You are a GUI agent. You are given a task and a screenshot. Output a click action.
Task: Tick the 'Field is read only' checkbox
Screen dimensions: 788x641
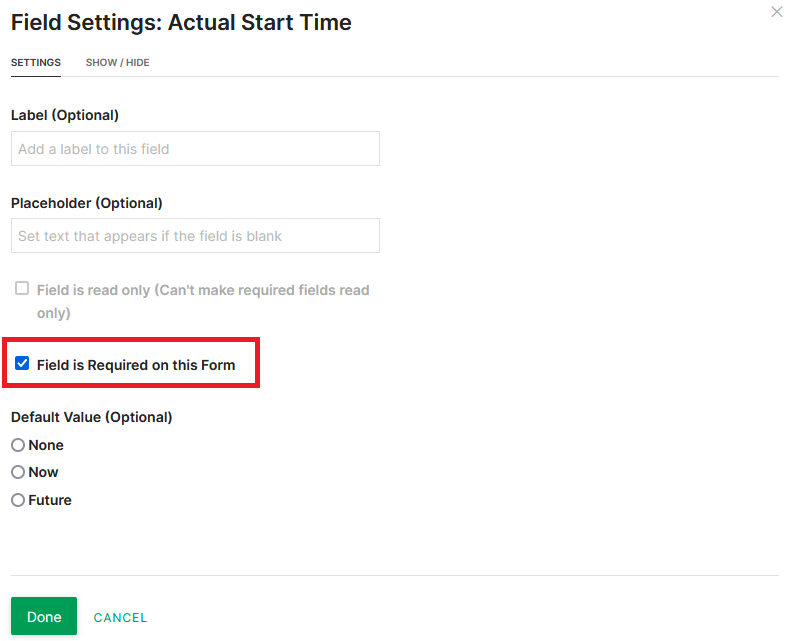tap(22, 289)
